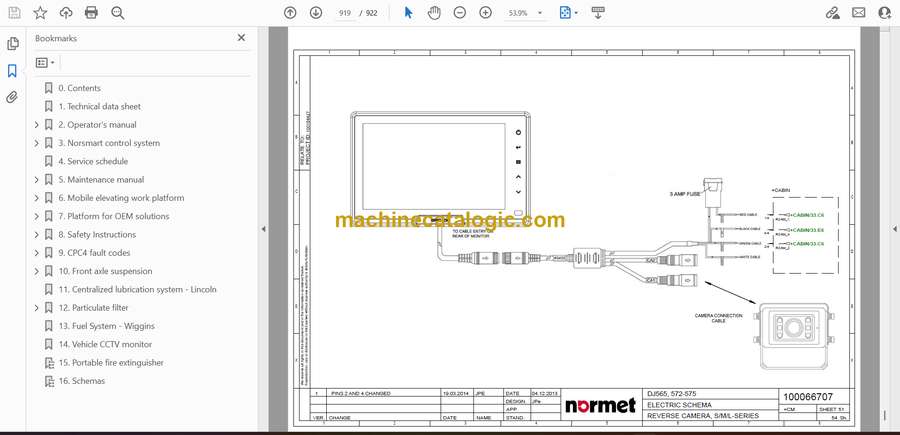Expand the right tools pane arrow
This screenshot has height=435, width=900.
894,229
